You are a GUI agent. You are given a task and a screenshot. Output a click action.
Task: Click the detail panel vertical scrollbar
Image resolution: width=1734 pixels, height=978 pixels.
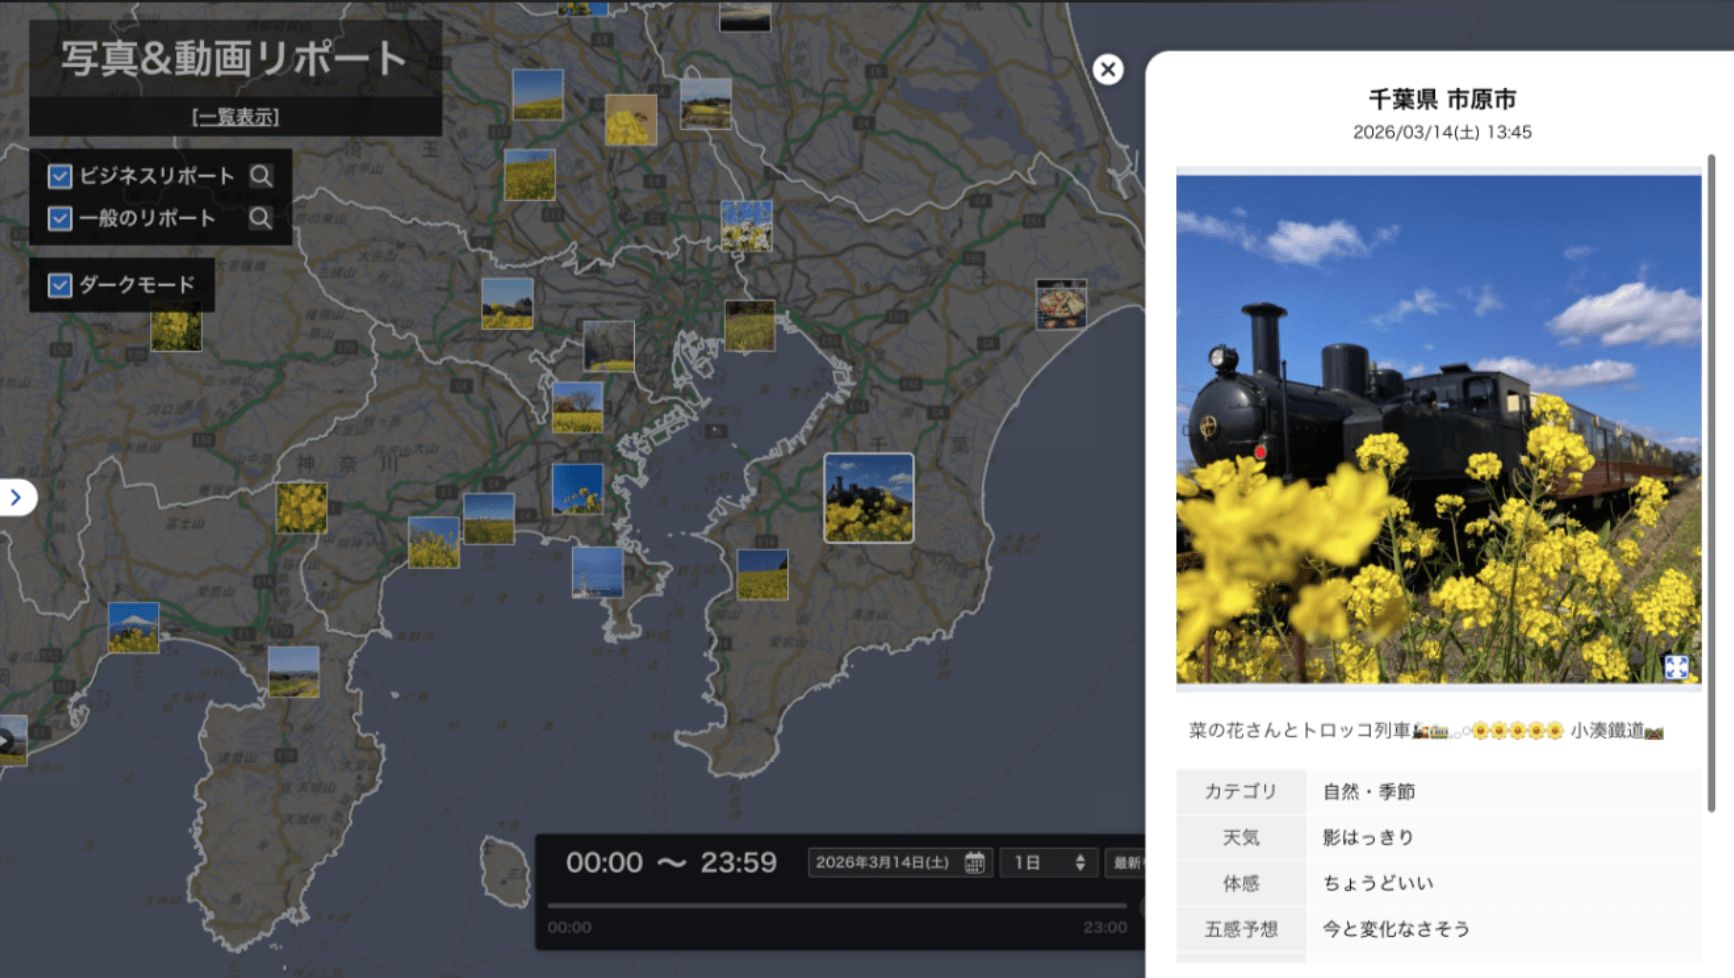1711,470
